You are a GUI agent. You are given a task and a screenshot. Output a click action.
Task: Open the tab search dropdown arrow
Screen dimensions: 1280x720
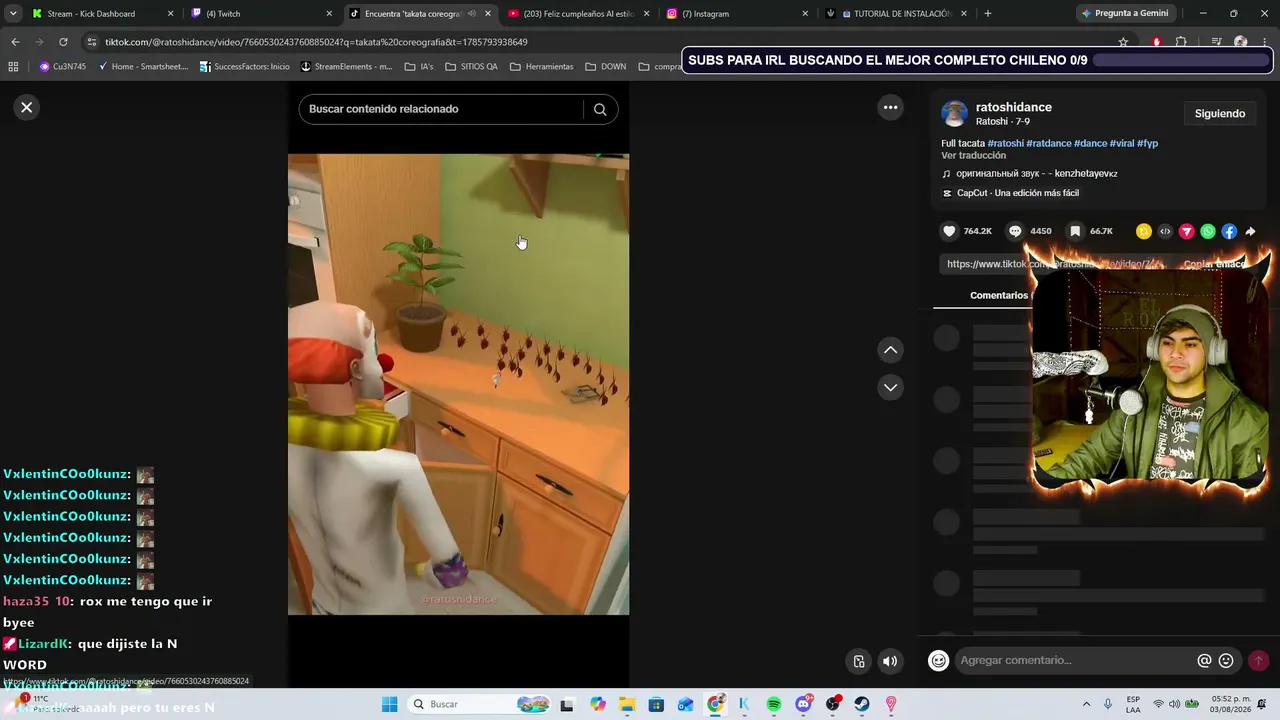[12, 14]
